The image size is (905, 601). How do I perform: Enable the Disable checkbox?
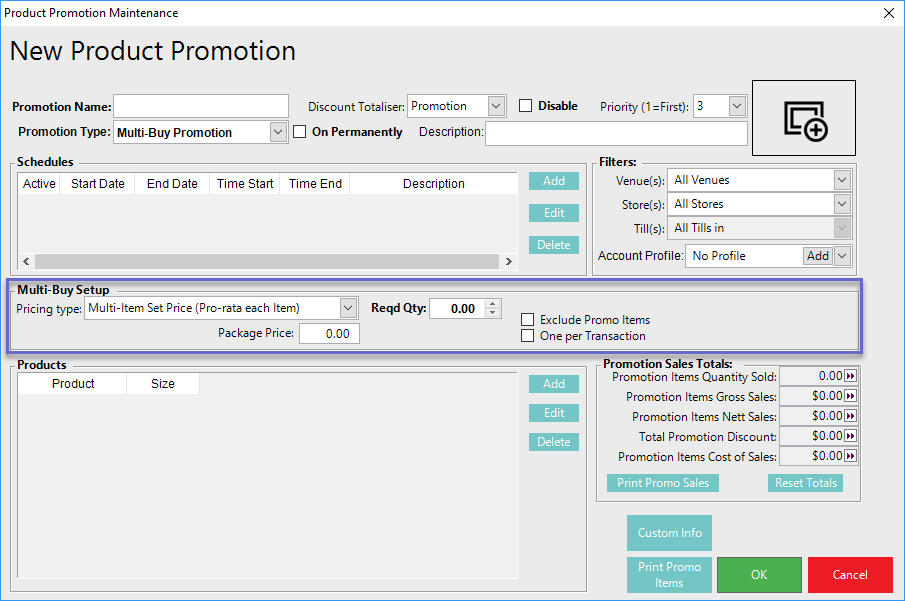(526, 106)
